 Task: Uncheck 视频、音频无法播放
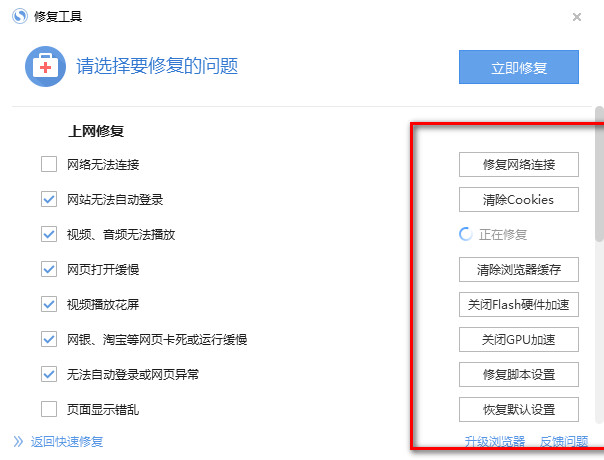point(49,234)
